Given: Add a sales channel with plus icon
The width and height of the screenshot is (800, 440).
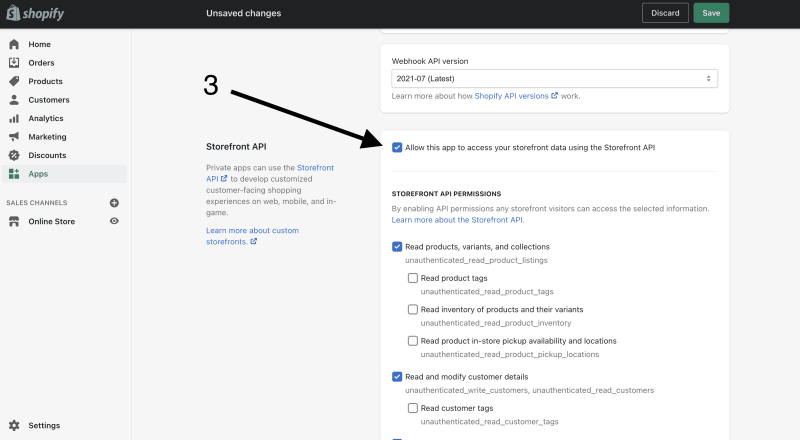Looking at the screenshot, I should (114, 203).
